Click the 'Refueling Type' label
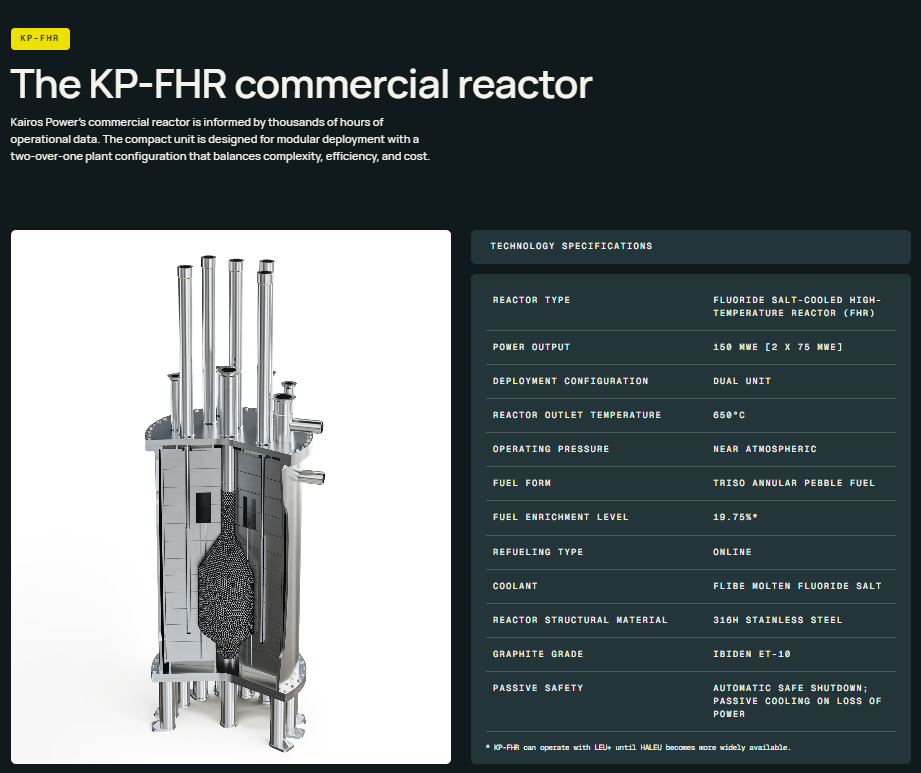This screenshot has width=921, height=773. pos(538,552)
